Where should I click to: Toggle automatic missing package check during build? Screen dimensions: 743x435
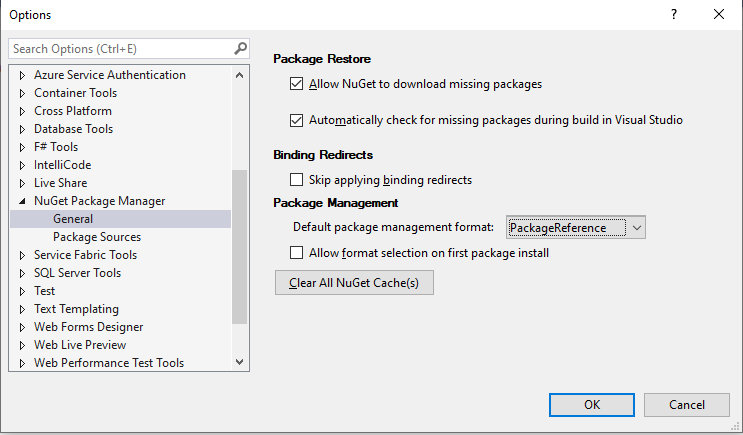point(296,120)
